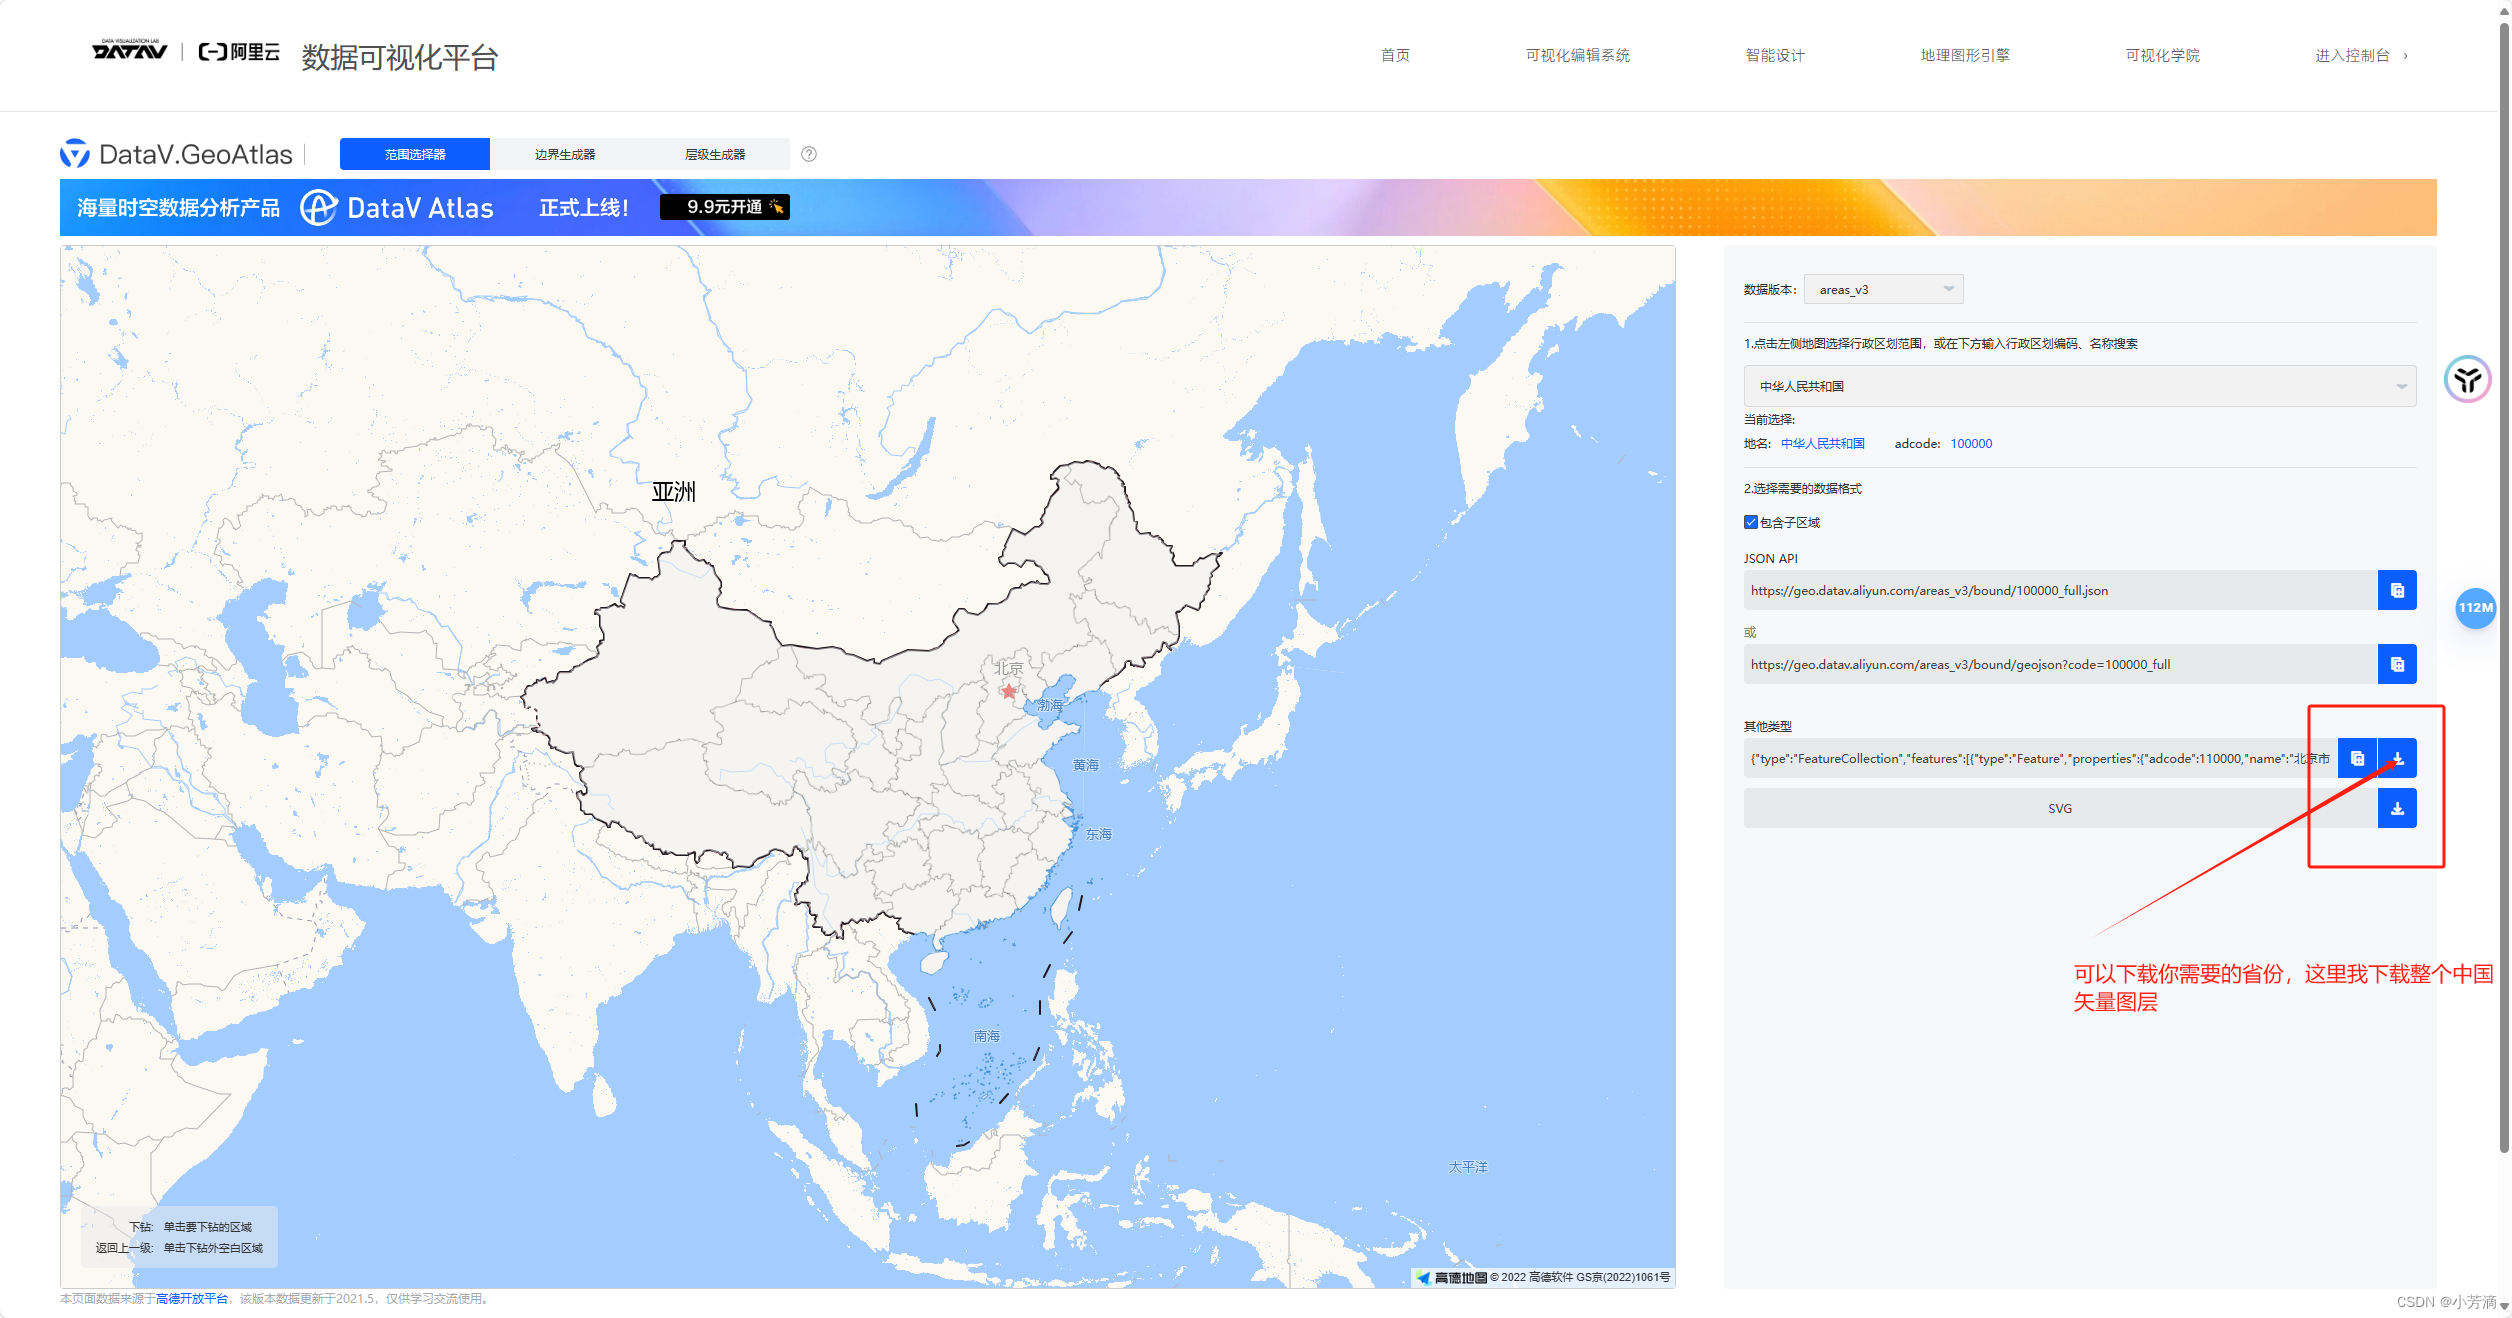
Task: Click the DataV logo in header
Action: click(x=129, y=50)
